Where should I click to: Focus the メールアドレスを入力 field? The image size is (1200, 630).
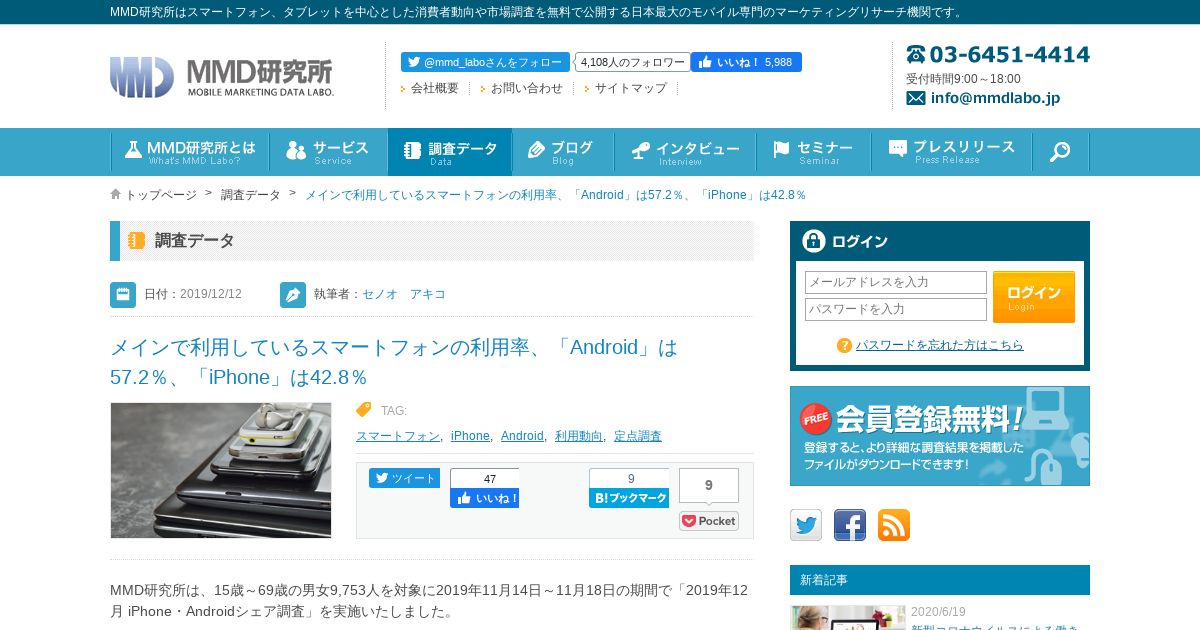[896, 282]
